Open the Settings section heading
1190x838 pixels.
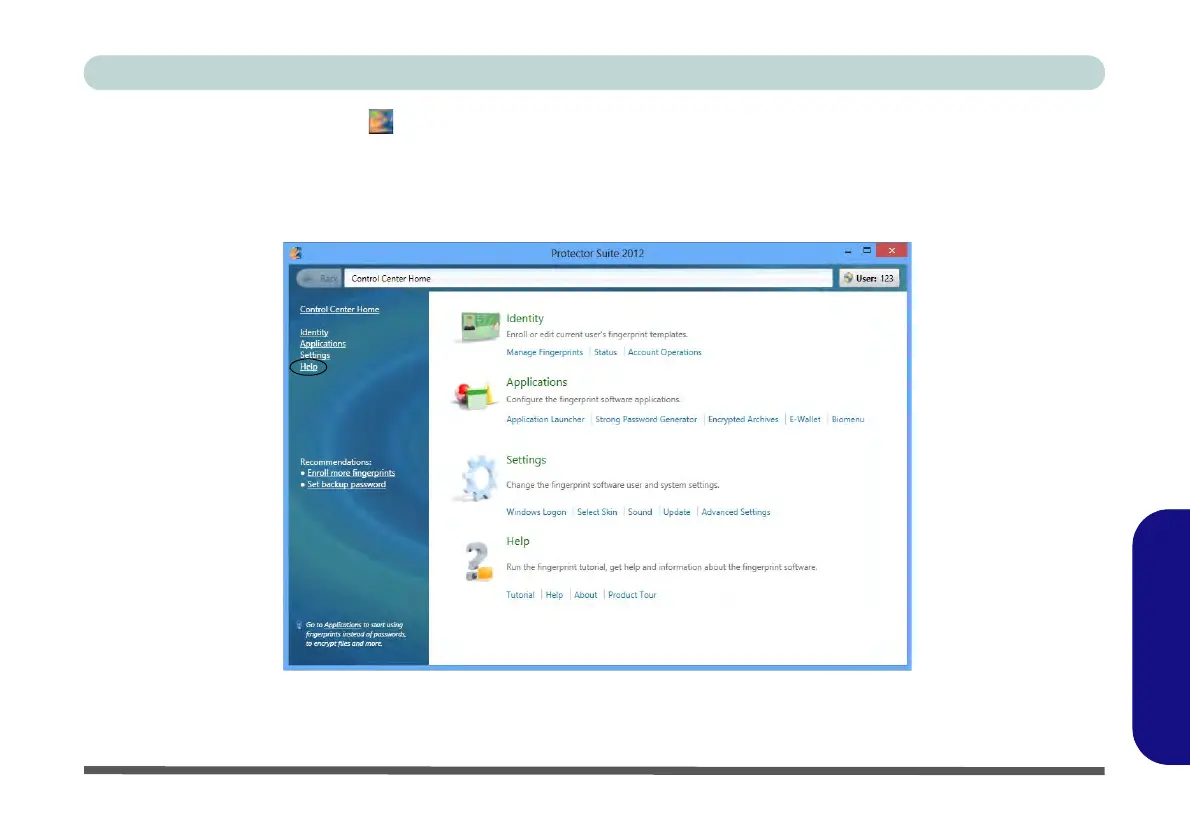click(x=526, y=460)
